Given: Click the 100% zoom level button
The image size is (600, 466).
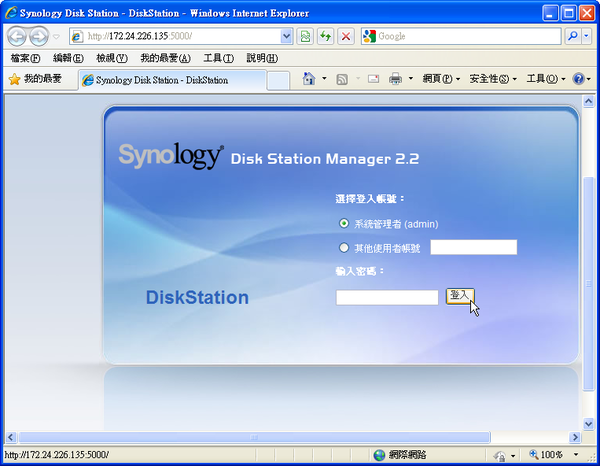Looking at the screenshot, I should point(546,455).
